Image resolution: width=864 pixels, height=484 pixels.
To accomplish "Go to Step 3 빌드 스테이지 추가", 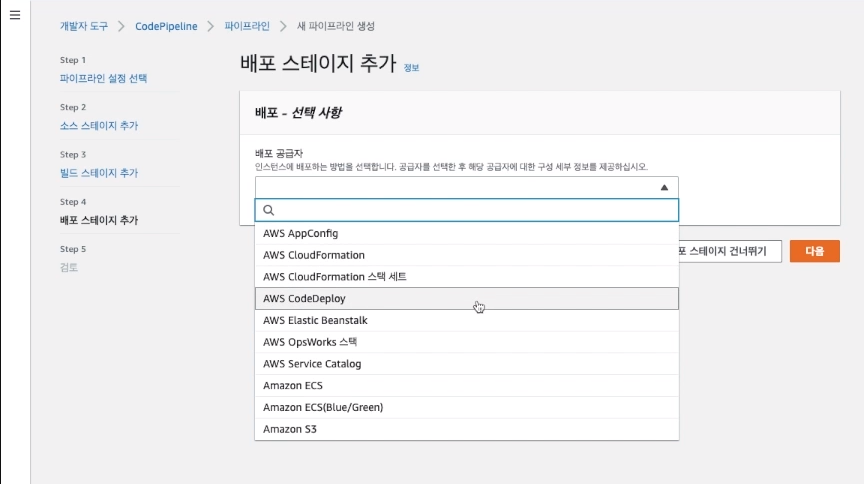I will [99, 173].
